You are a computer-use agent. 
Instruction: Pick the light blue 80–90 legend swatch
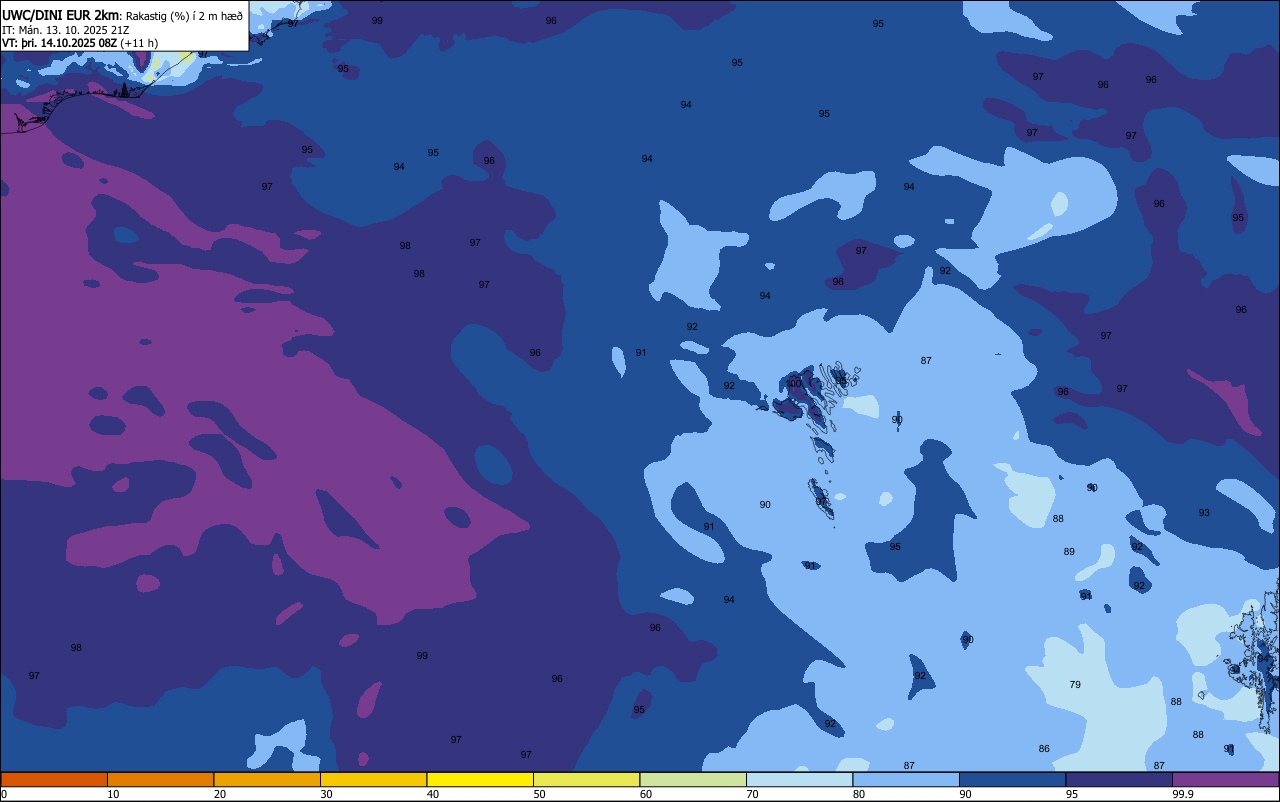point(906,779)
